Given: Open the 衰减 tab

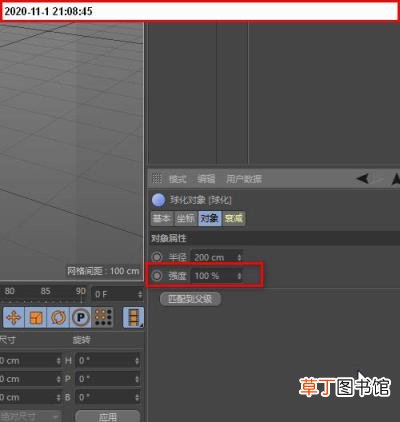Looking at the screenshot, I should tap(234, 219).
